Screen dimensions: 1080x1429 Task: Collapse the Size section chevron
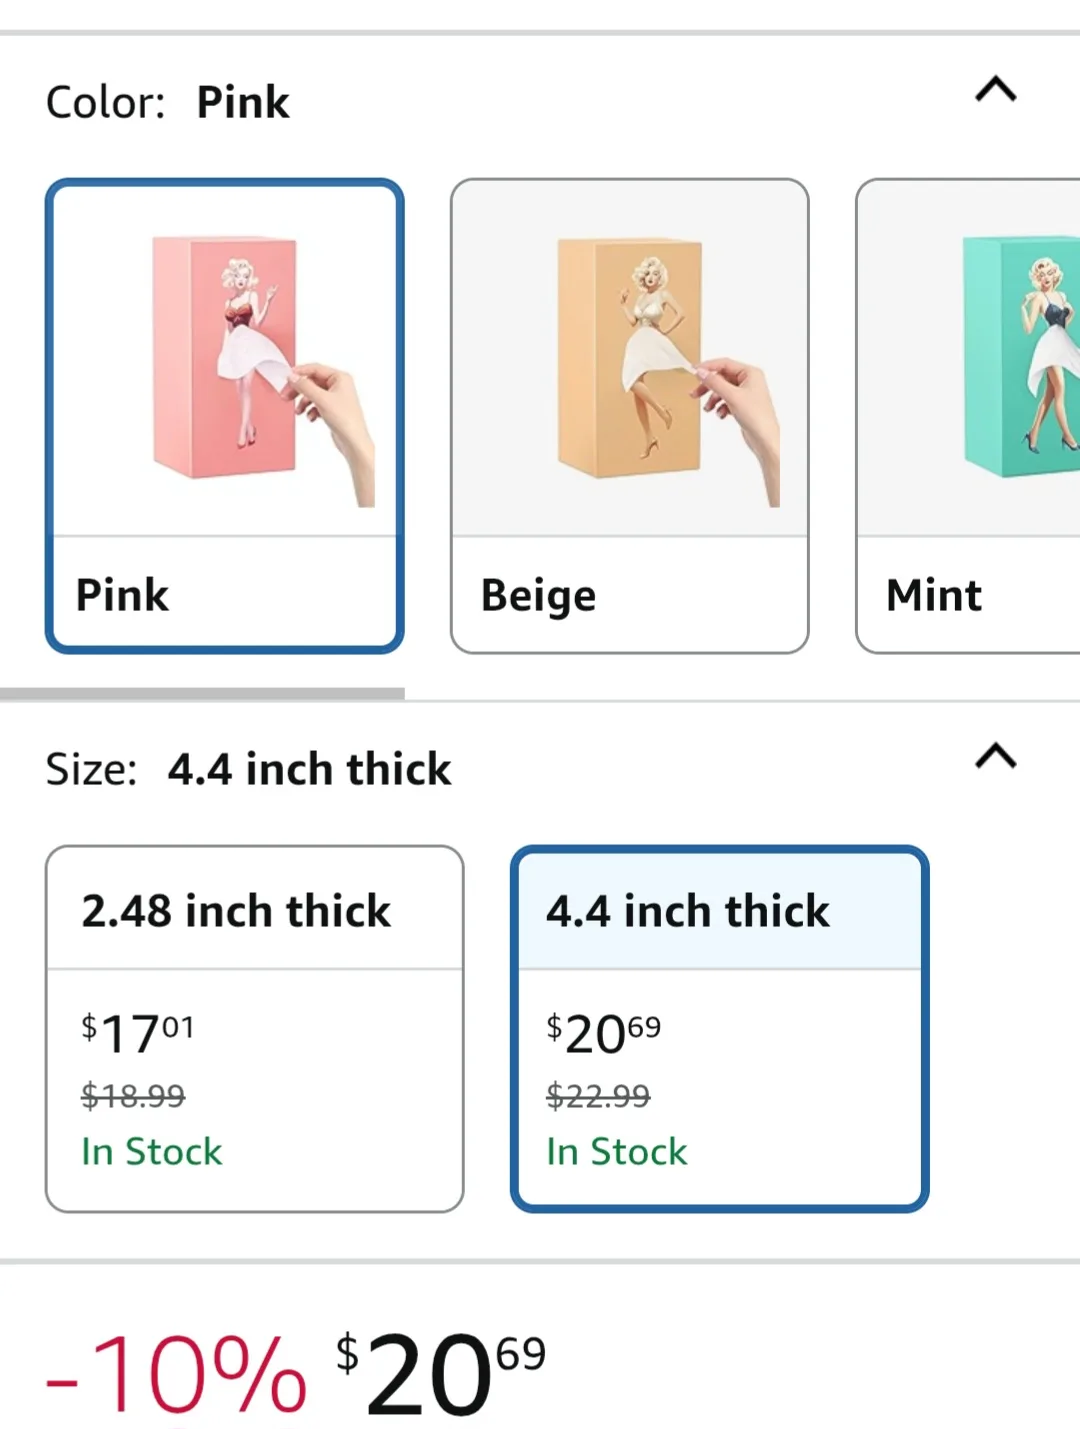pyautogui.click(x=995, y=757)
